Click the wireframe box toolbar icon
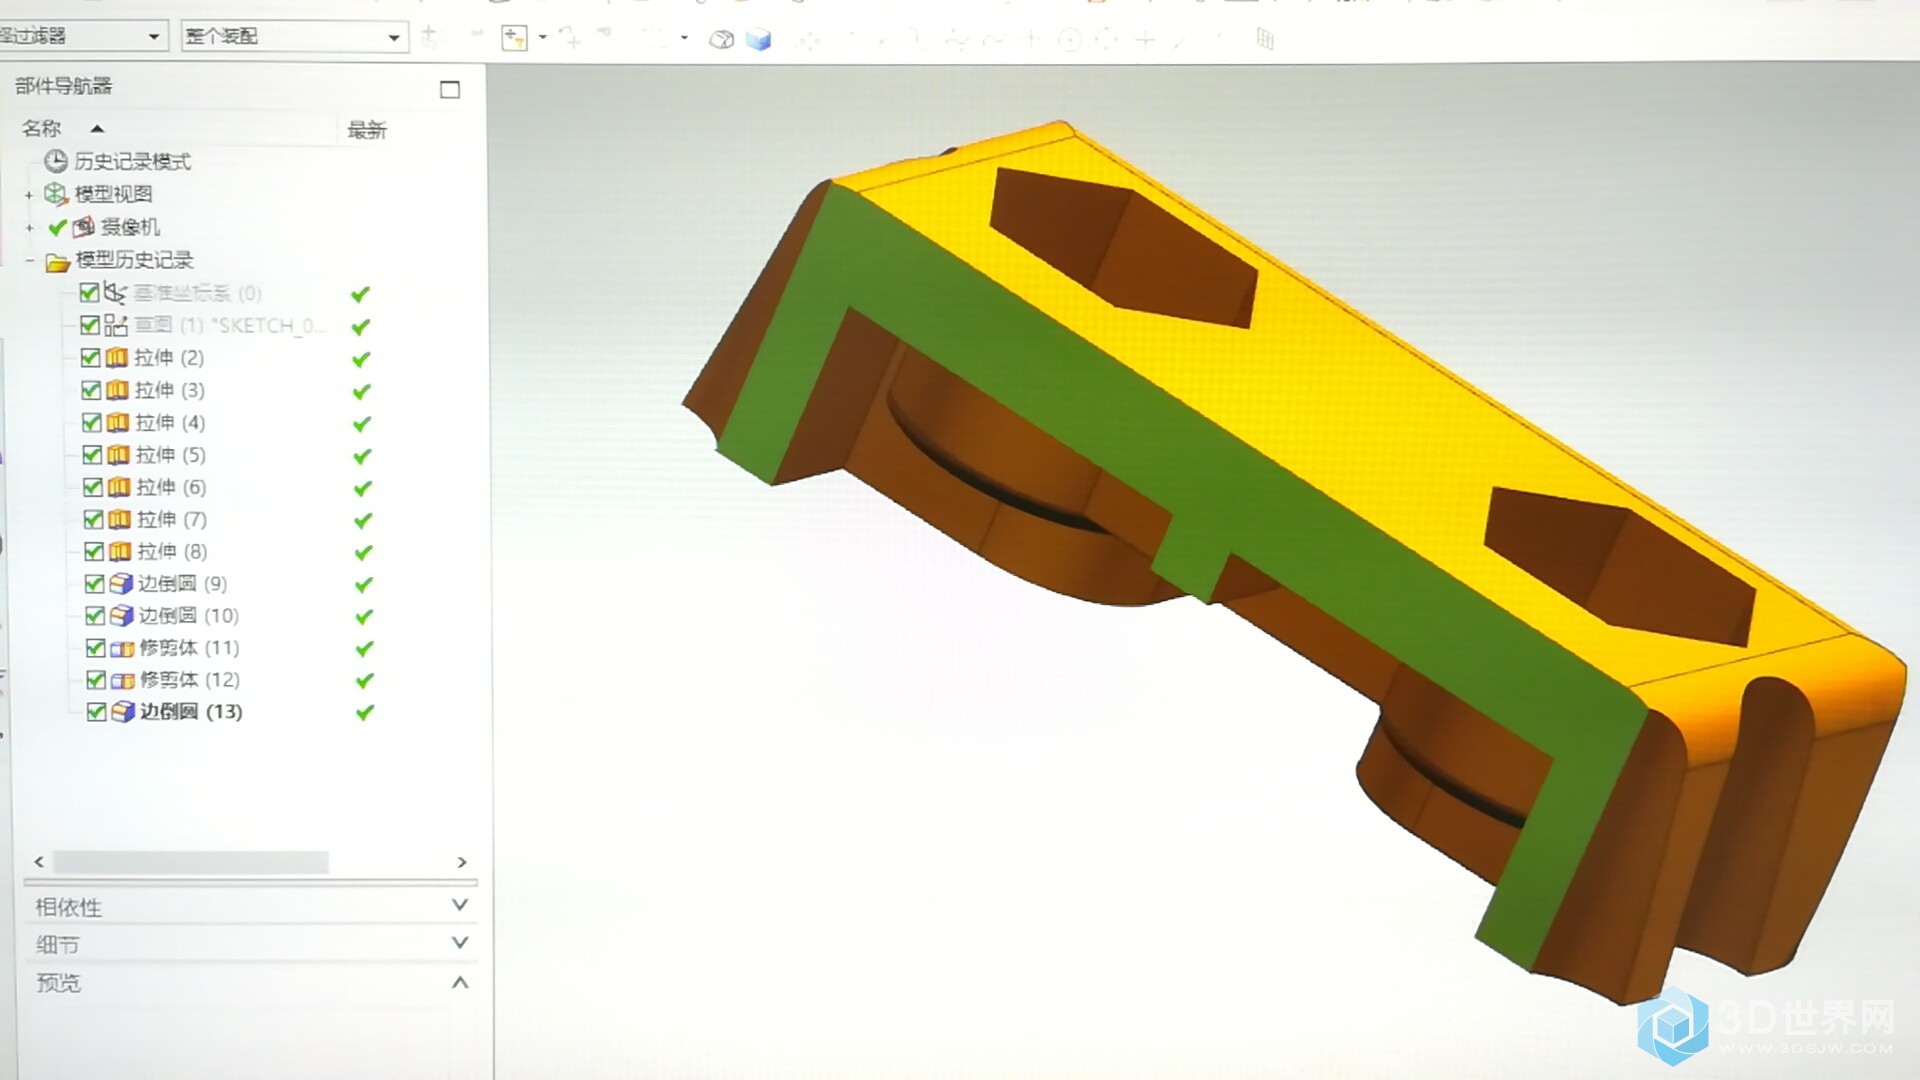 (x=721, y=39)
